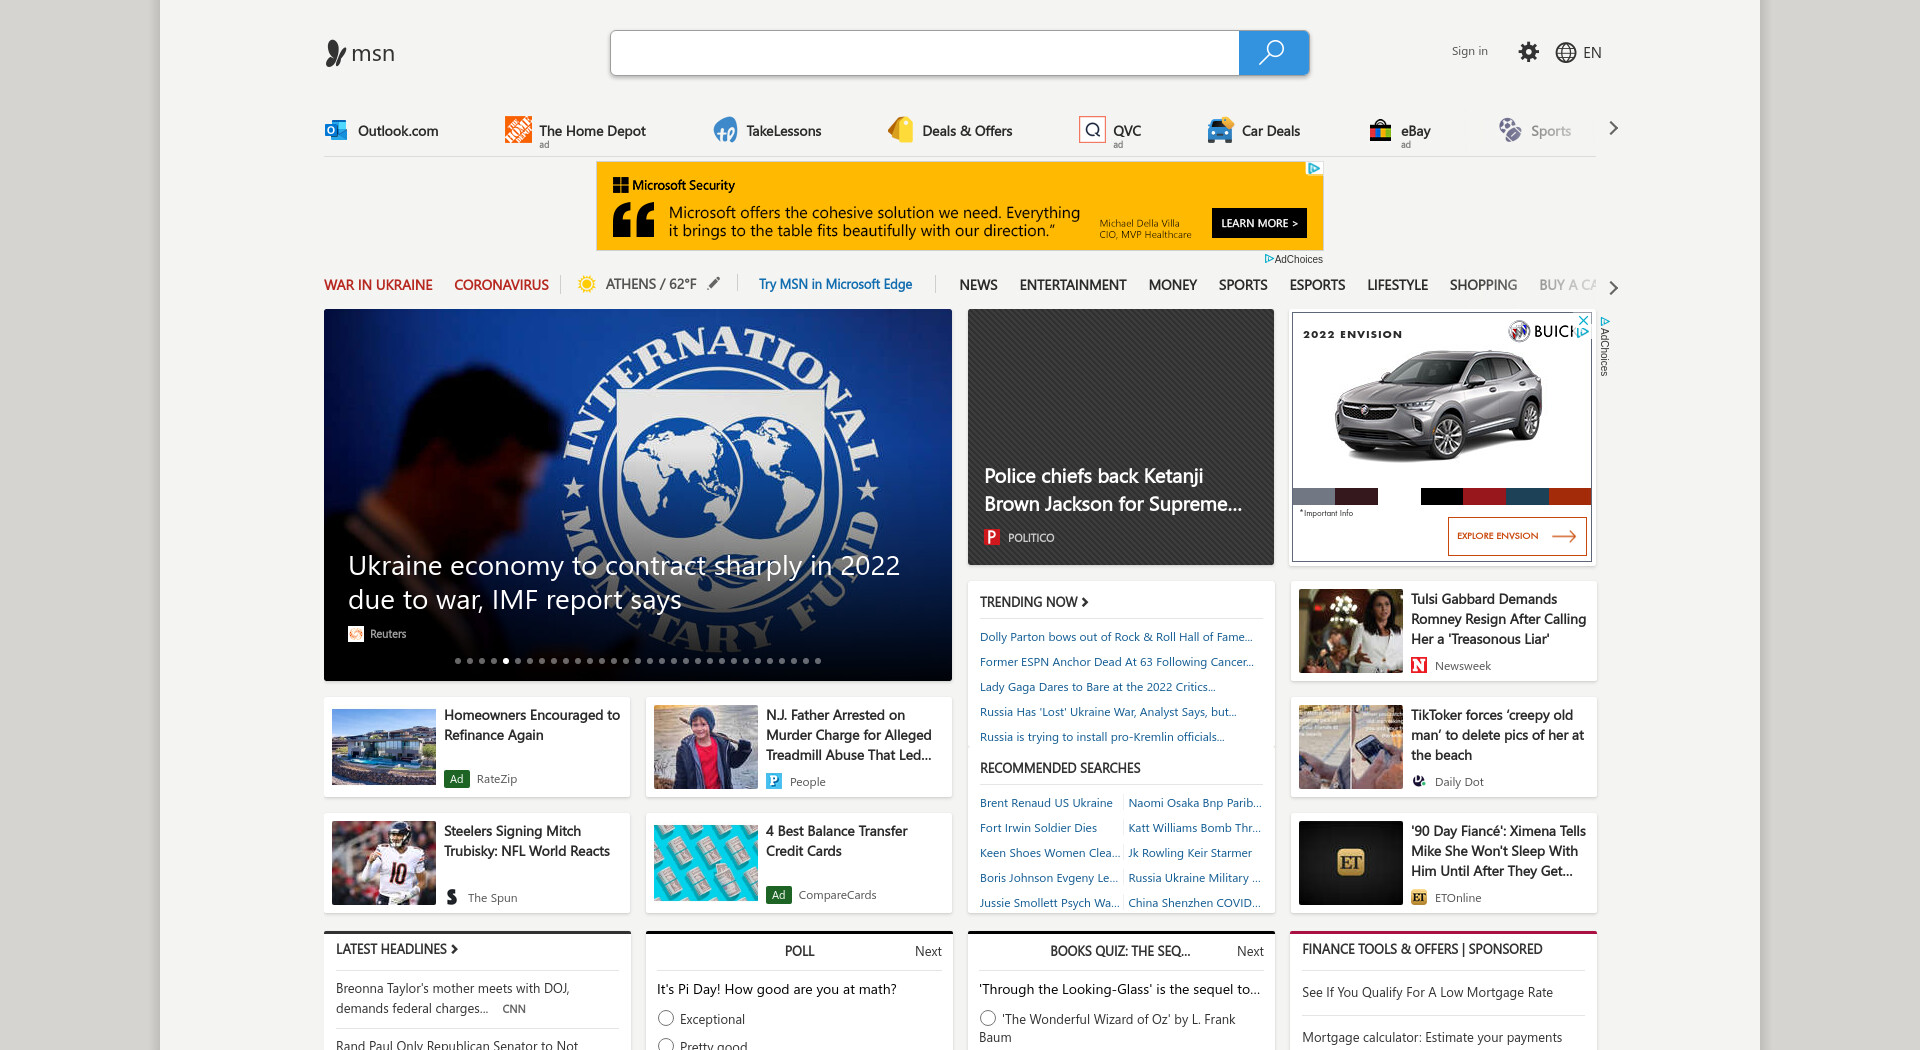Switch to the News category
Screen dimensions: 1920x1050
(978, 285)
